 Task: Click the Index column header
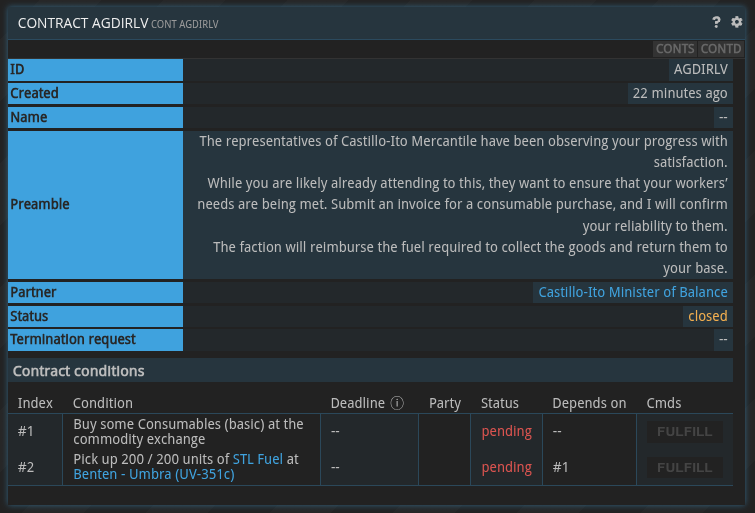pyautogui.click(x=35, y=403)
